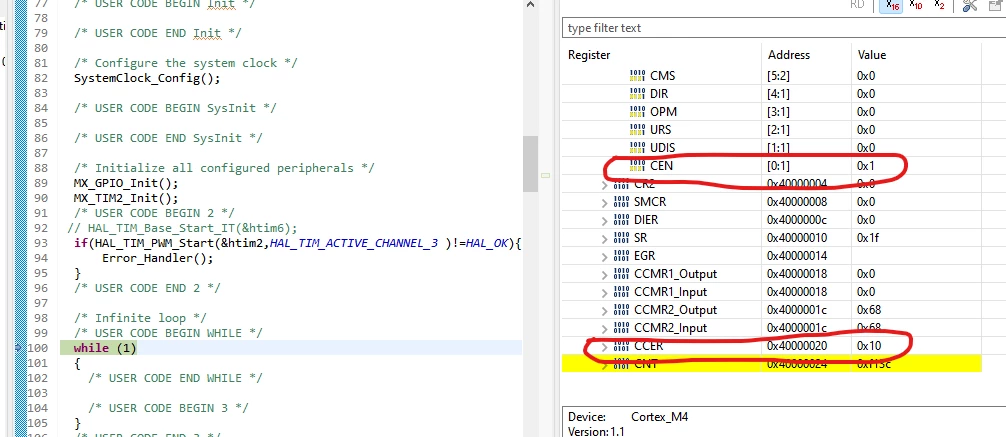Show register values in binary (X2)

939,5
